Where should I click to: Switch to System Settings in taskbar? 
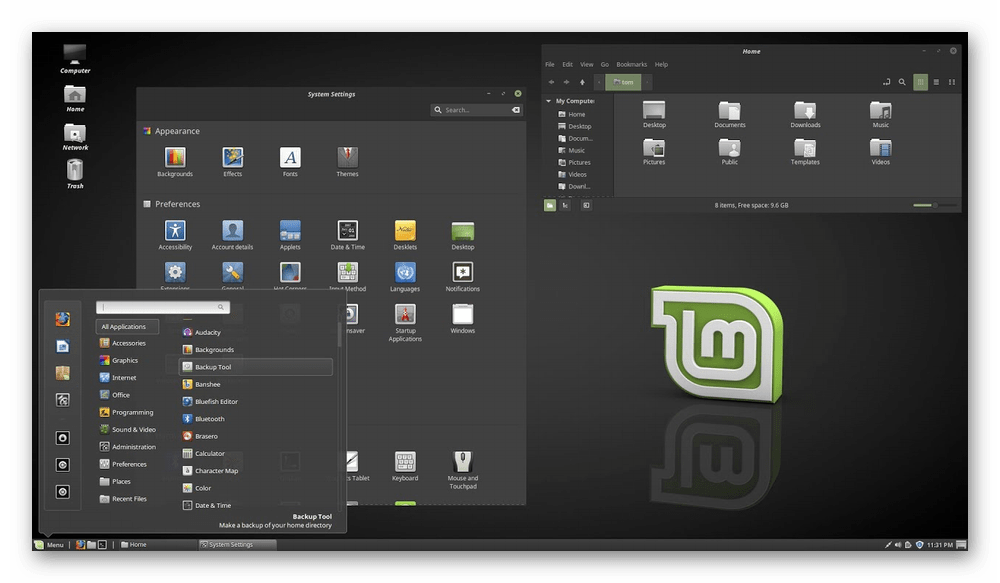tap(237, 545)
